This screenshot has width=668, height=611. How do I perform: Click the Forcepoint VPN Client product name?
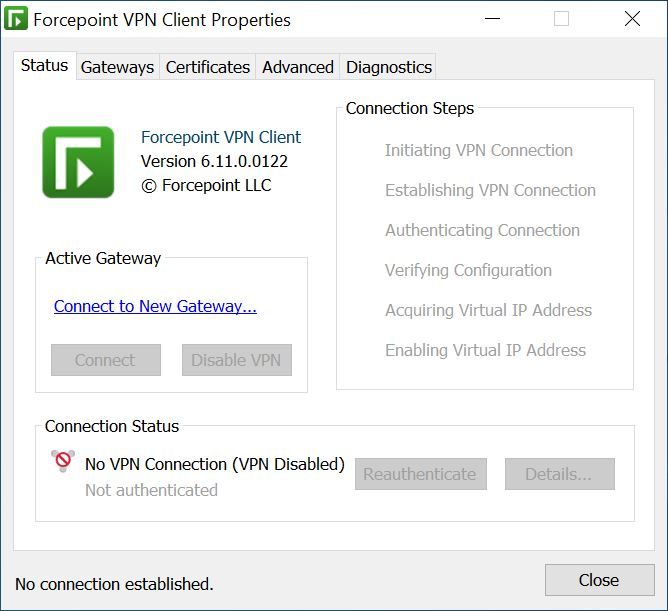pyautogui.click(x=221, y=137)
